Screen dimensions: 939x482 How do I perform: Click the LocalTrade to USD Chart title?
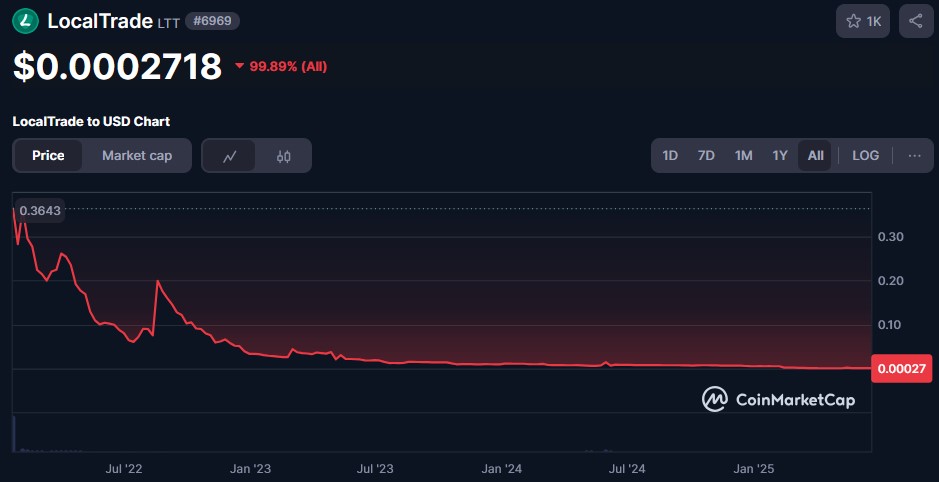point(91,122)
